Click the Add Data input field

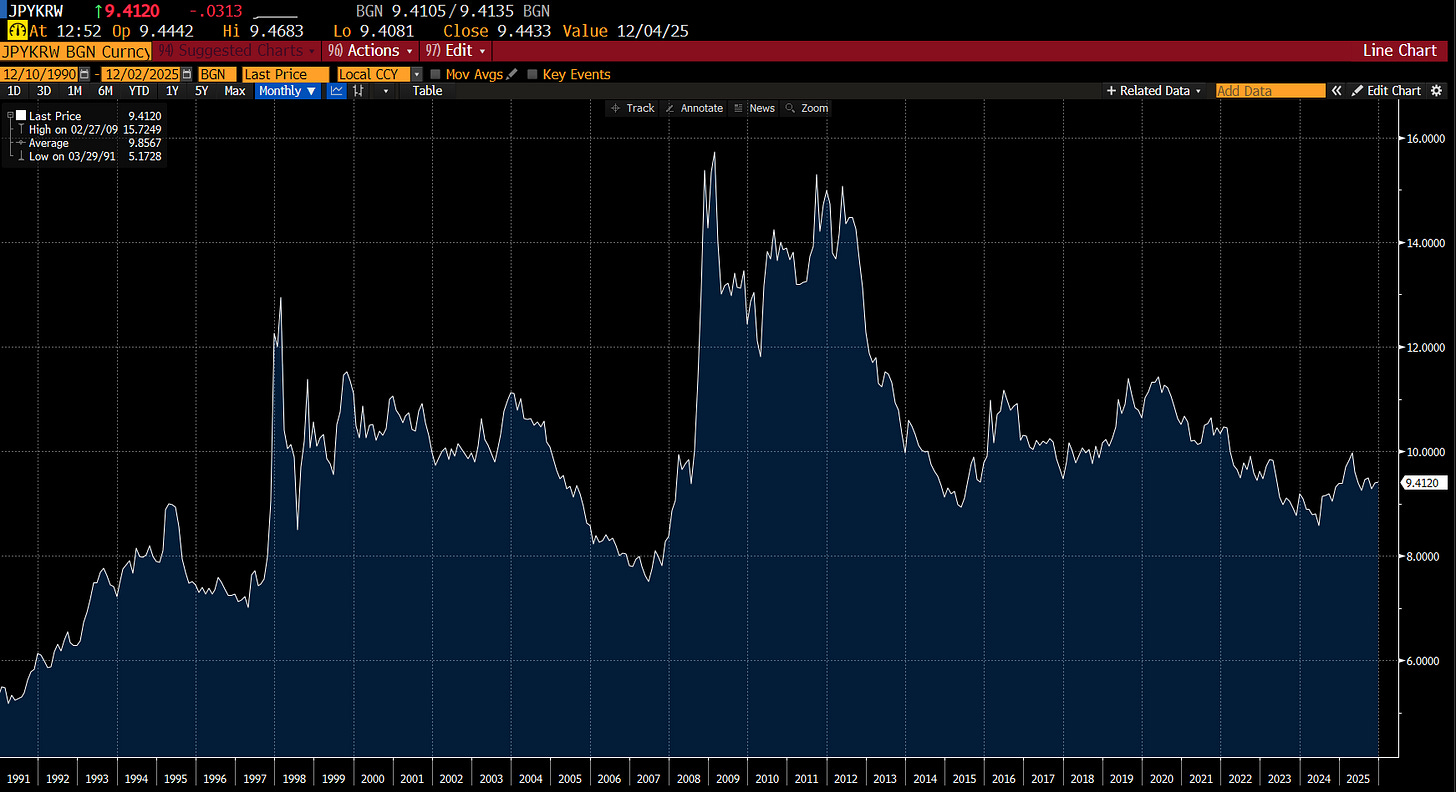(1270, 91)
